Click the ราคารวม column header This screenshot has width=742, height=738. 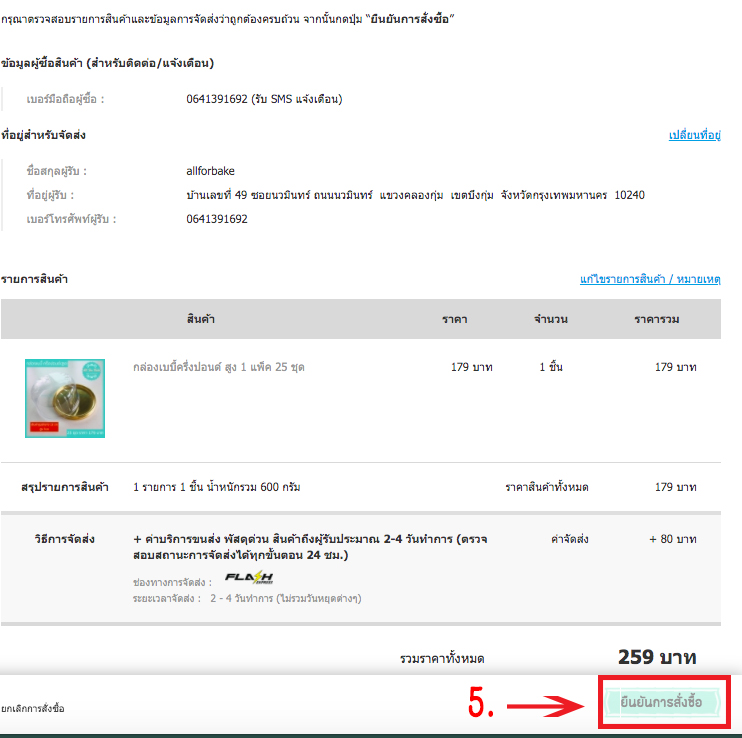click(657, 319)
